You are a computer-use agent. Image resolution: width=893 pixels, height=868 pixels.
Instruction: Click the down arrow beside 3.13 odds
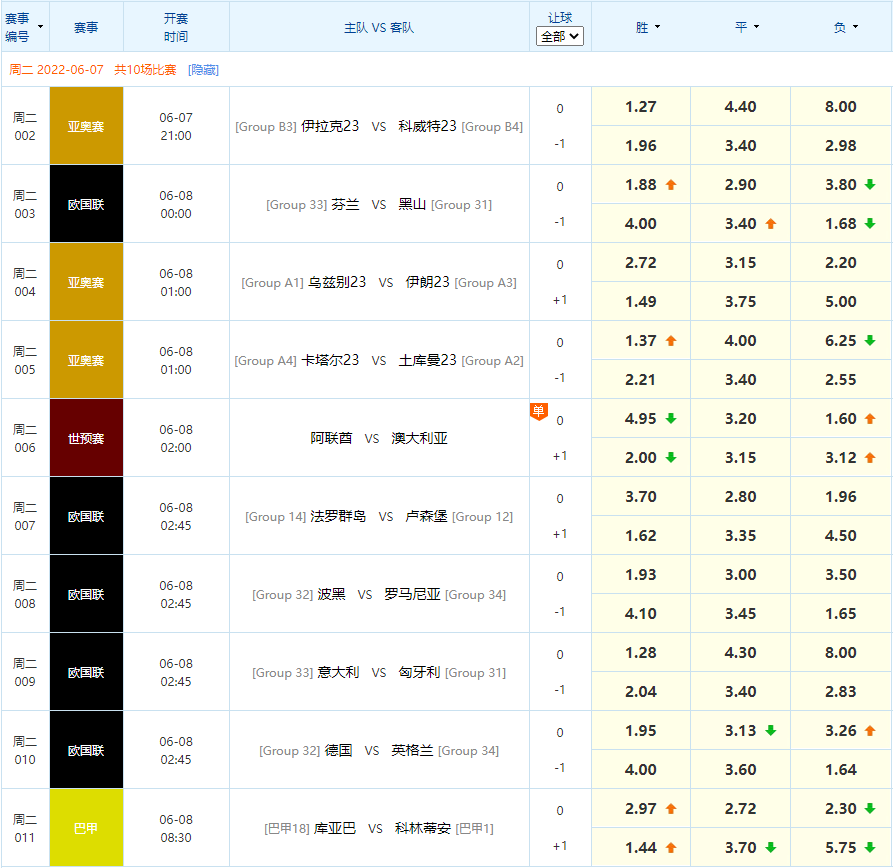(x=771, y=731)
